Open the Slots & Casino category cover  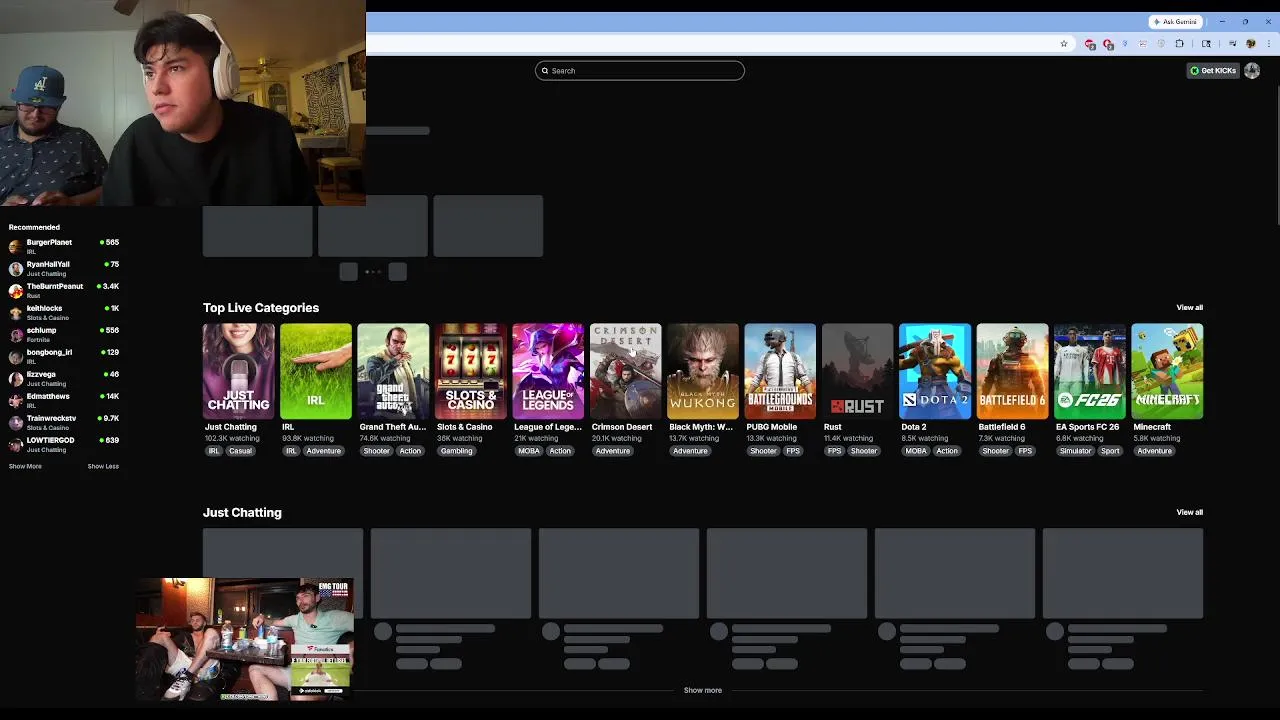point(471,371)
